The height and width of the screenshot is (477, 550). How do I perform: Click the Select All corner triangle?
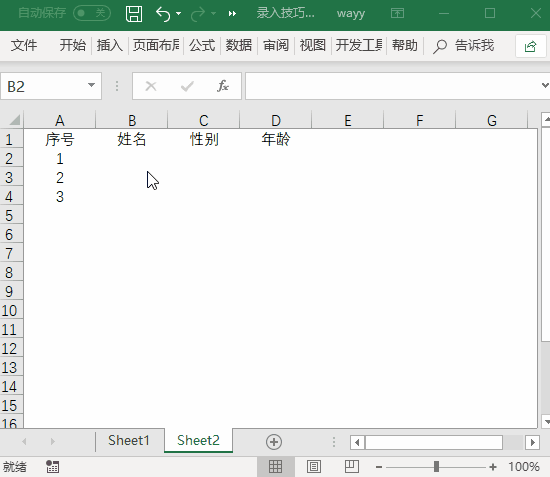pyautogui.click(x=13, y=120)
